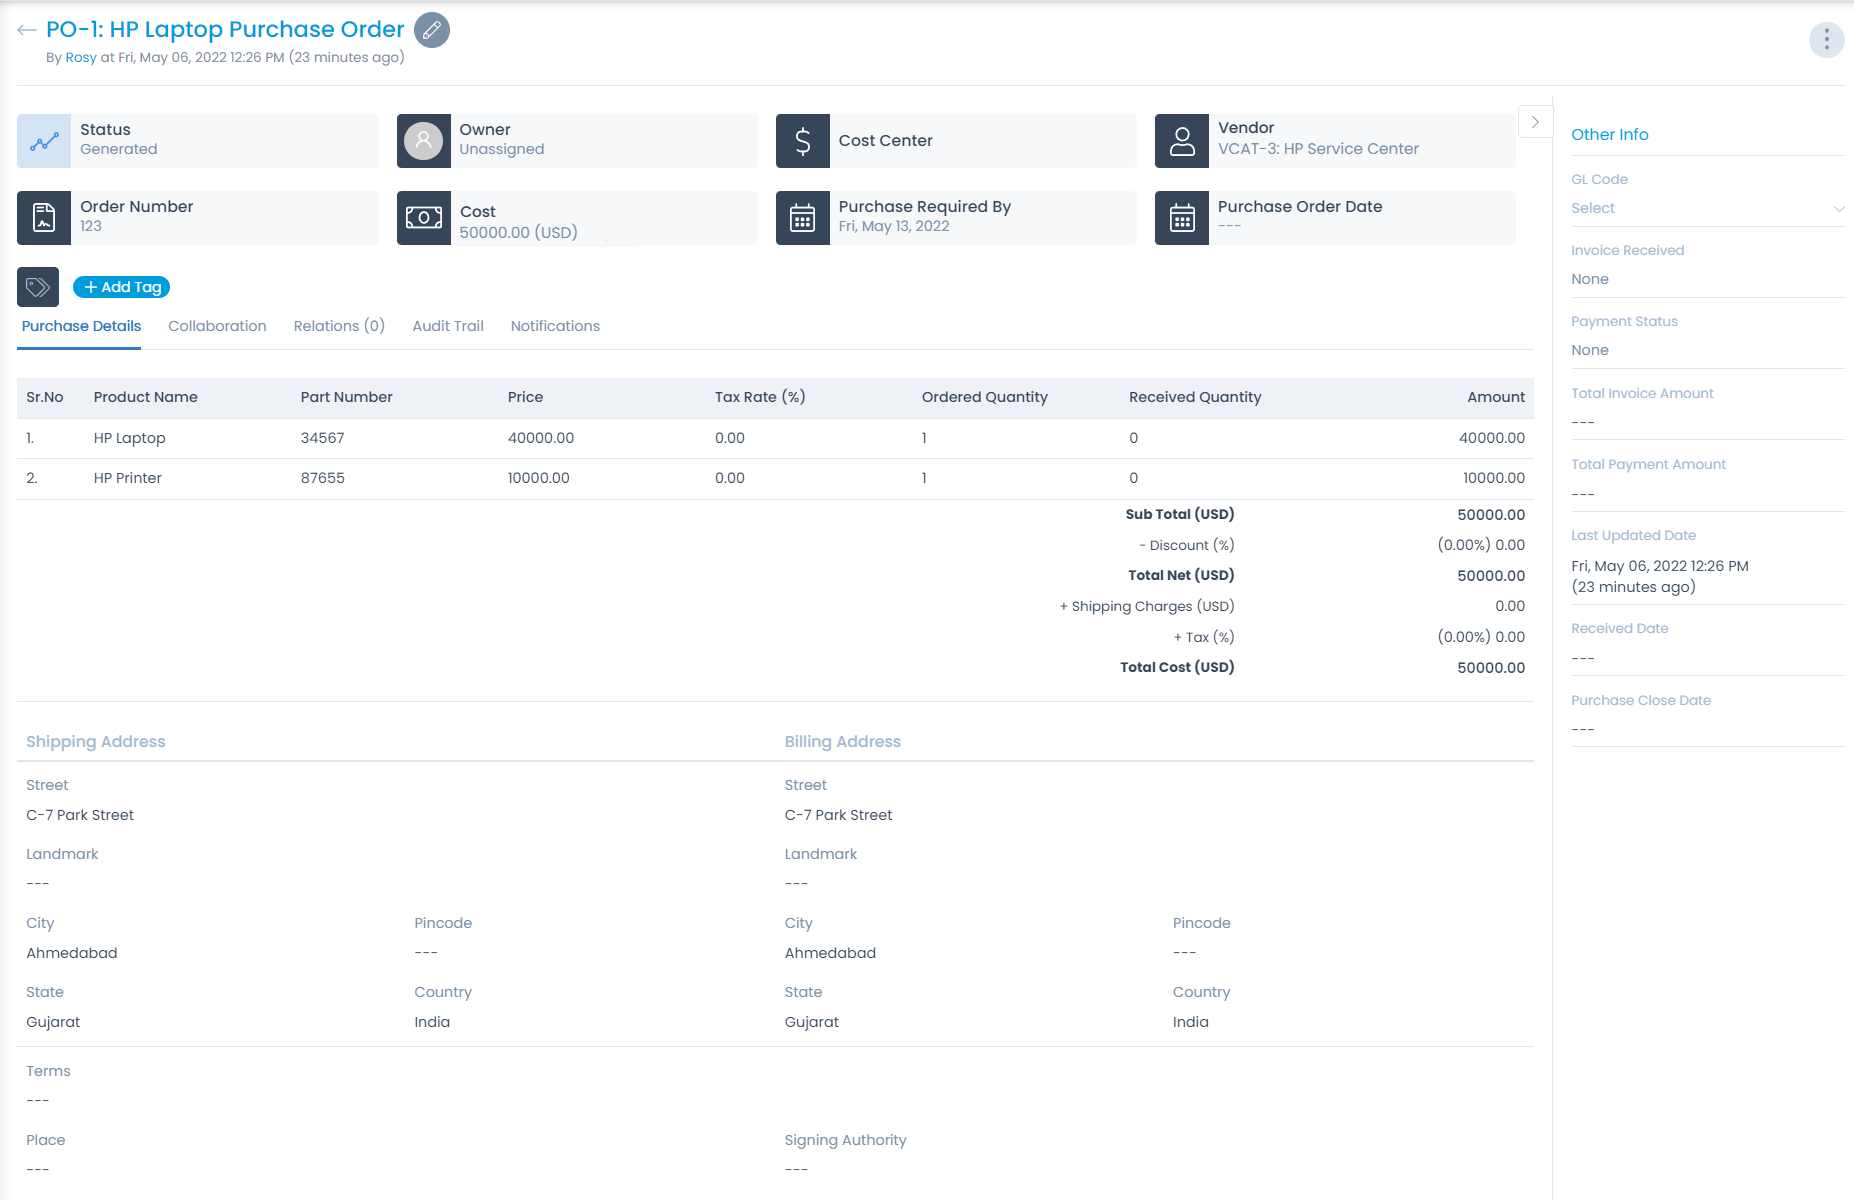Switch to the Collaboration tab

217,325
